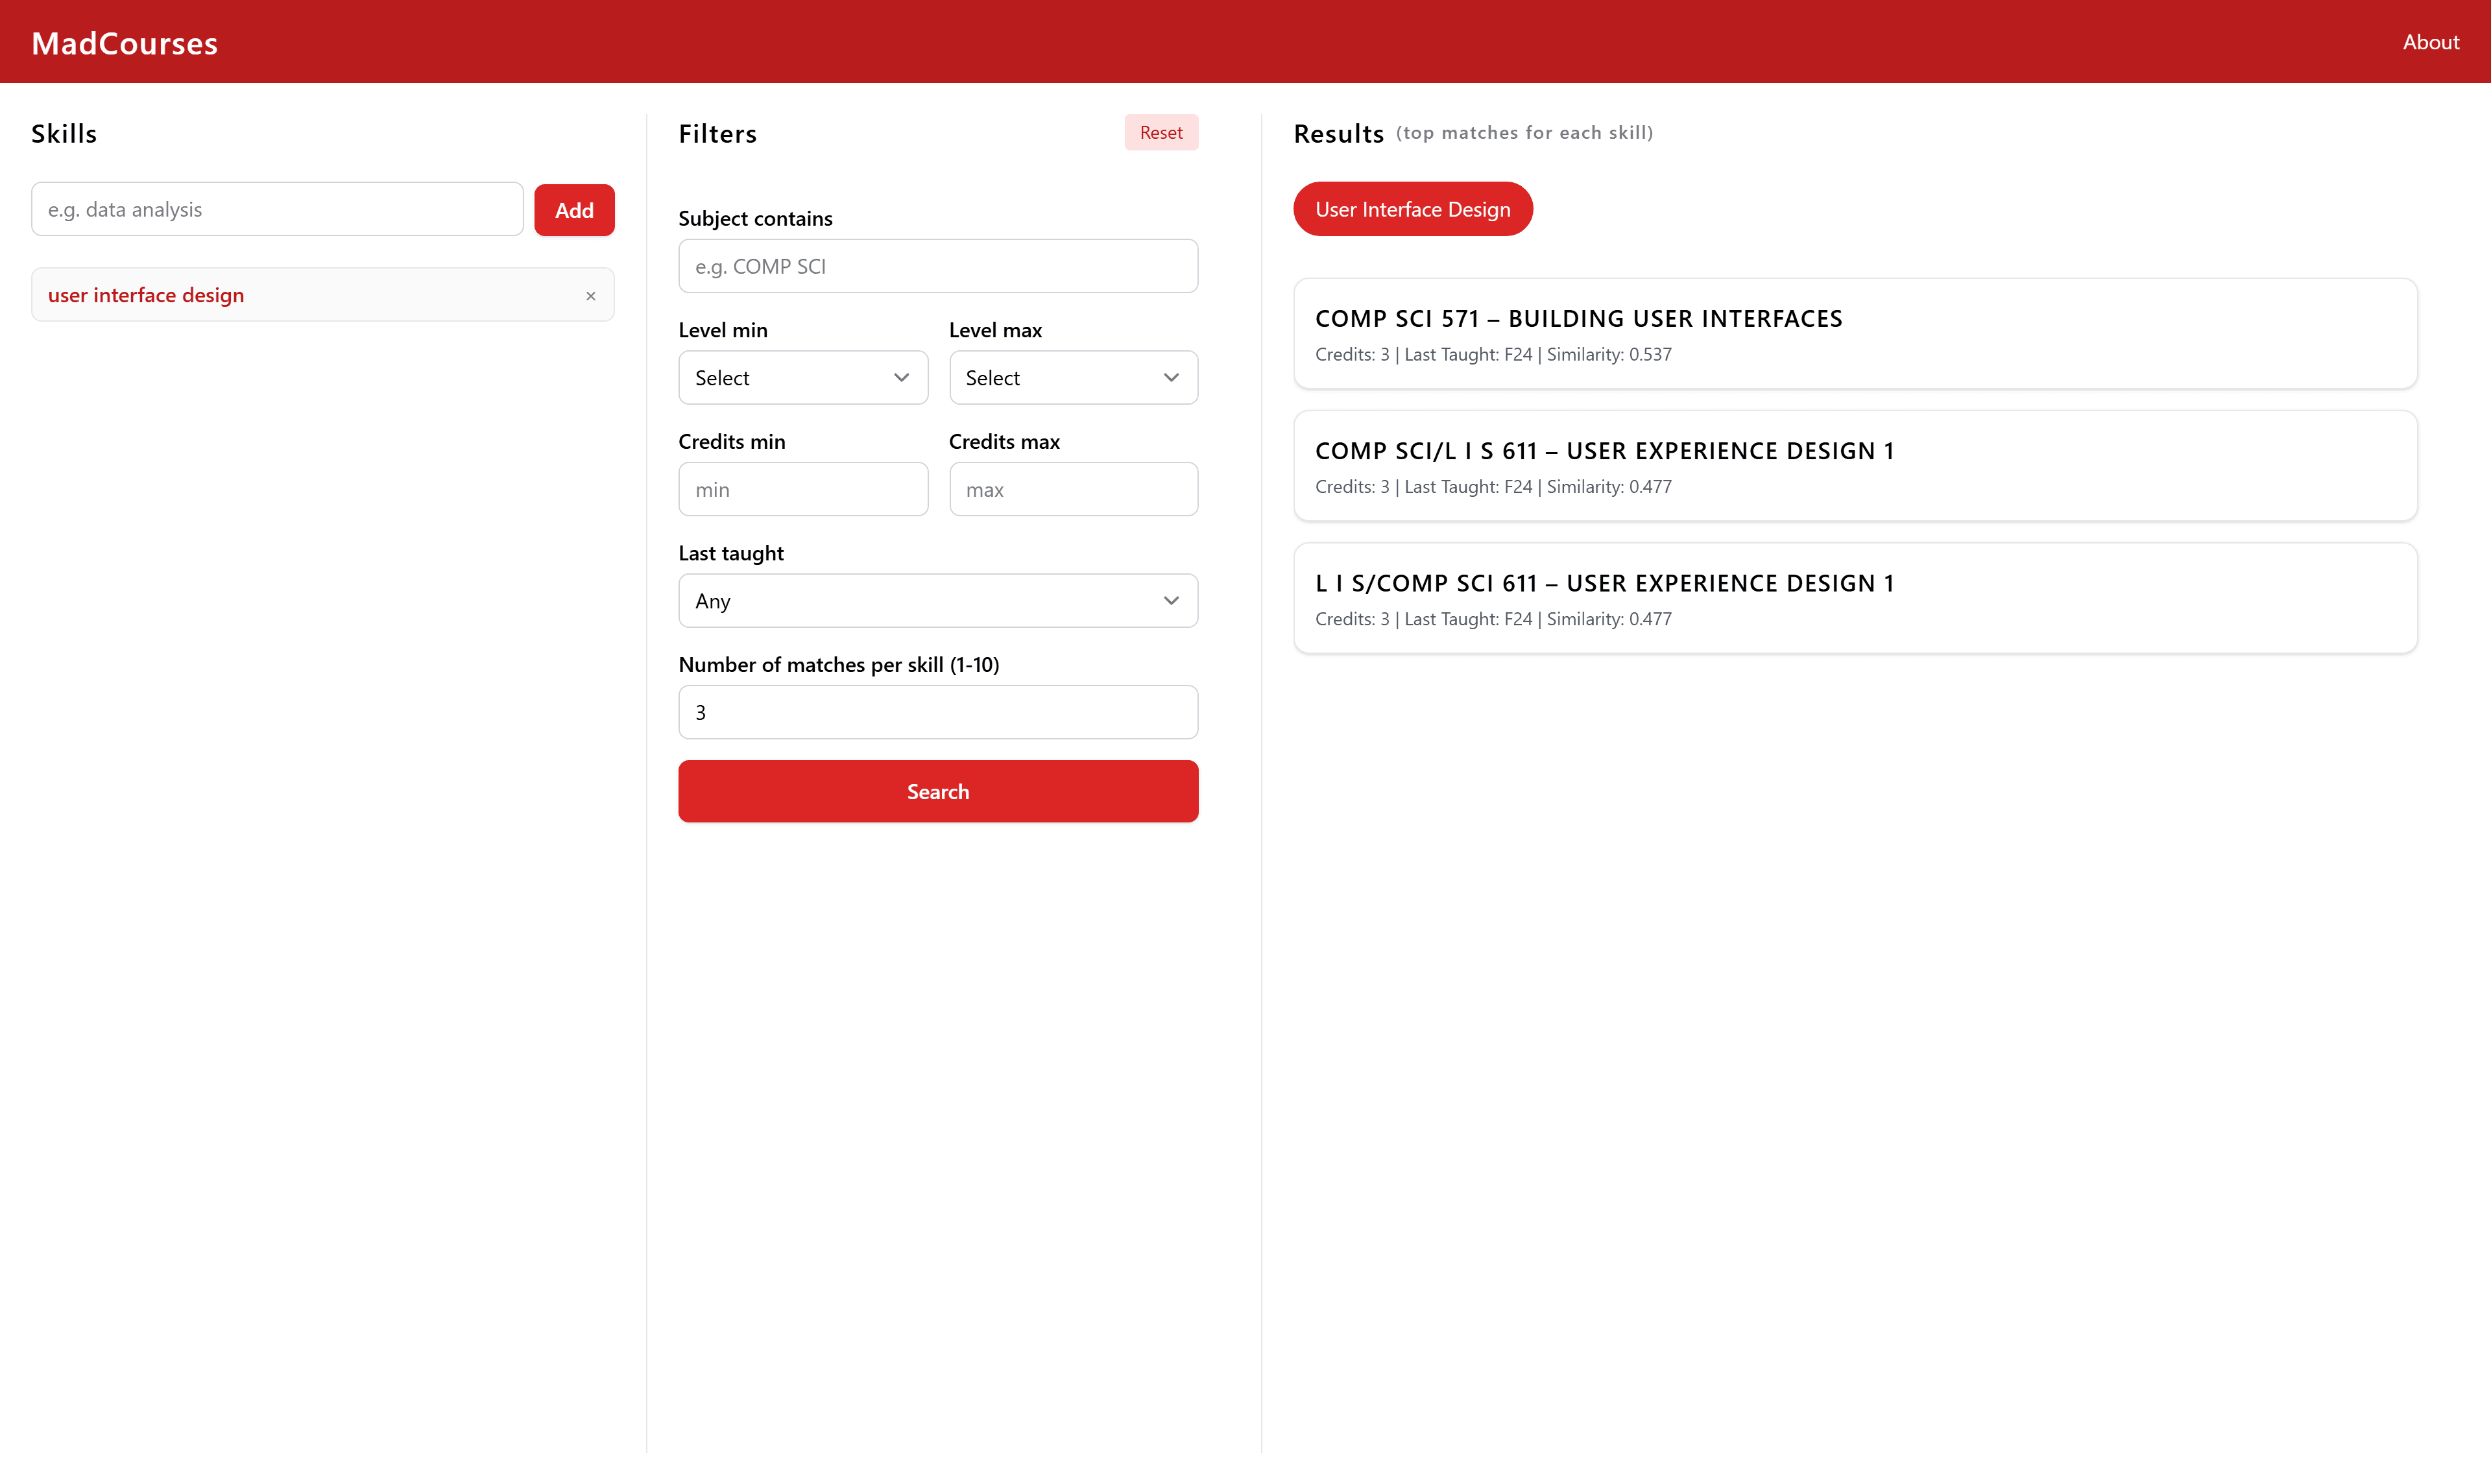Remove the user interface design skill
Viewport: 2491px width, 1484px height.
tap(591, 296)
